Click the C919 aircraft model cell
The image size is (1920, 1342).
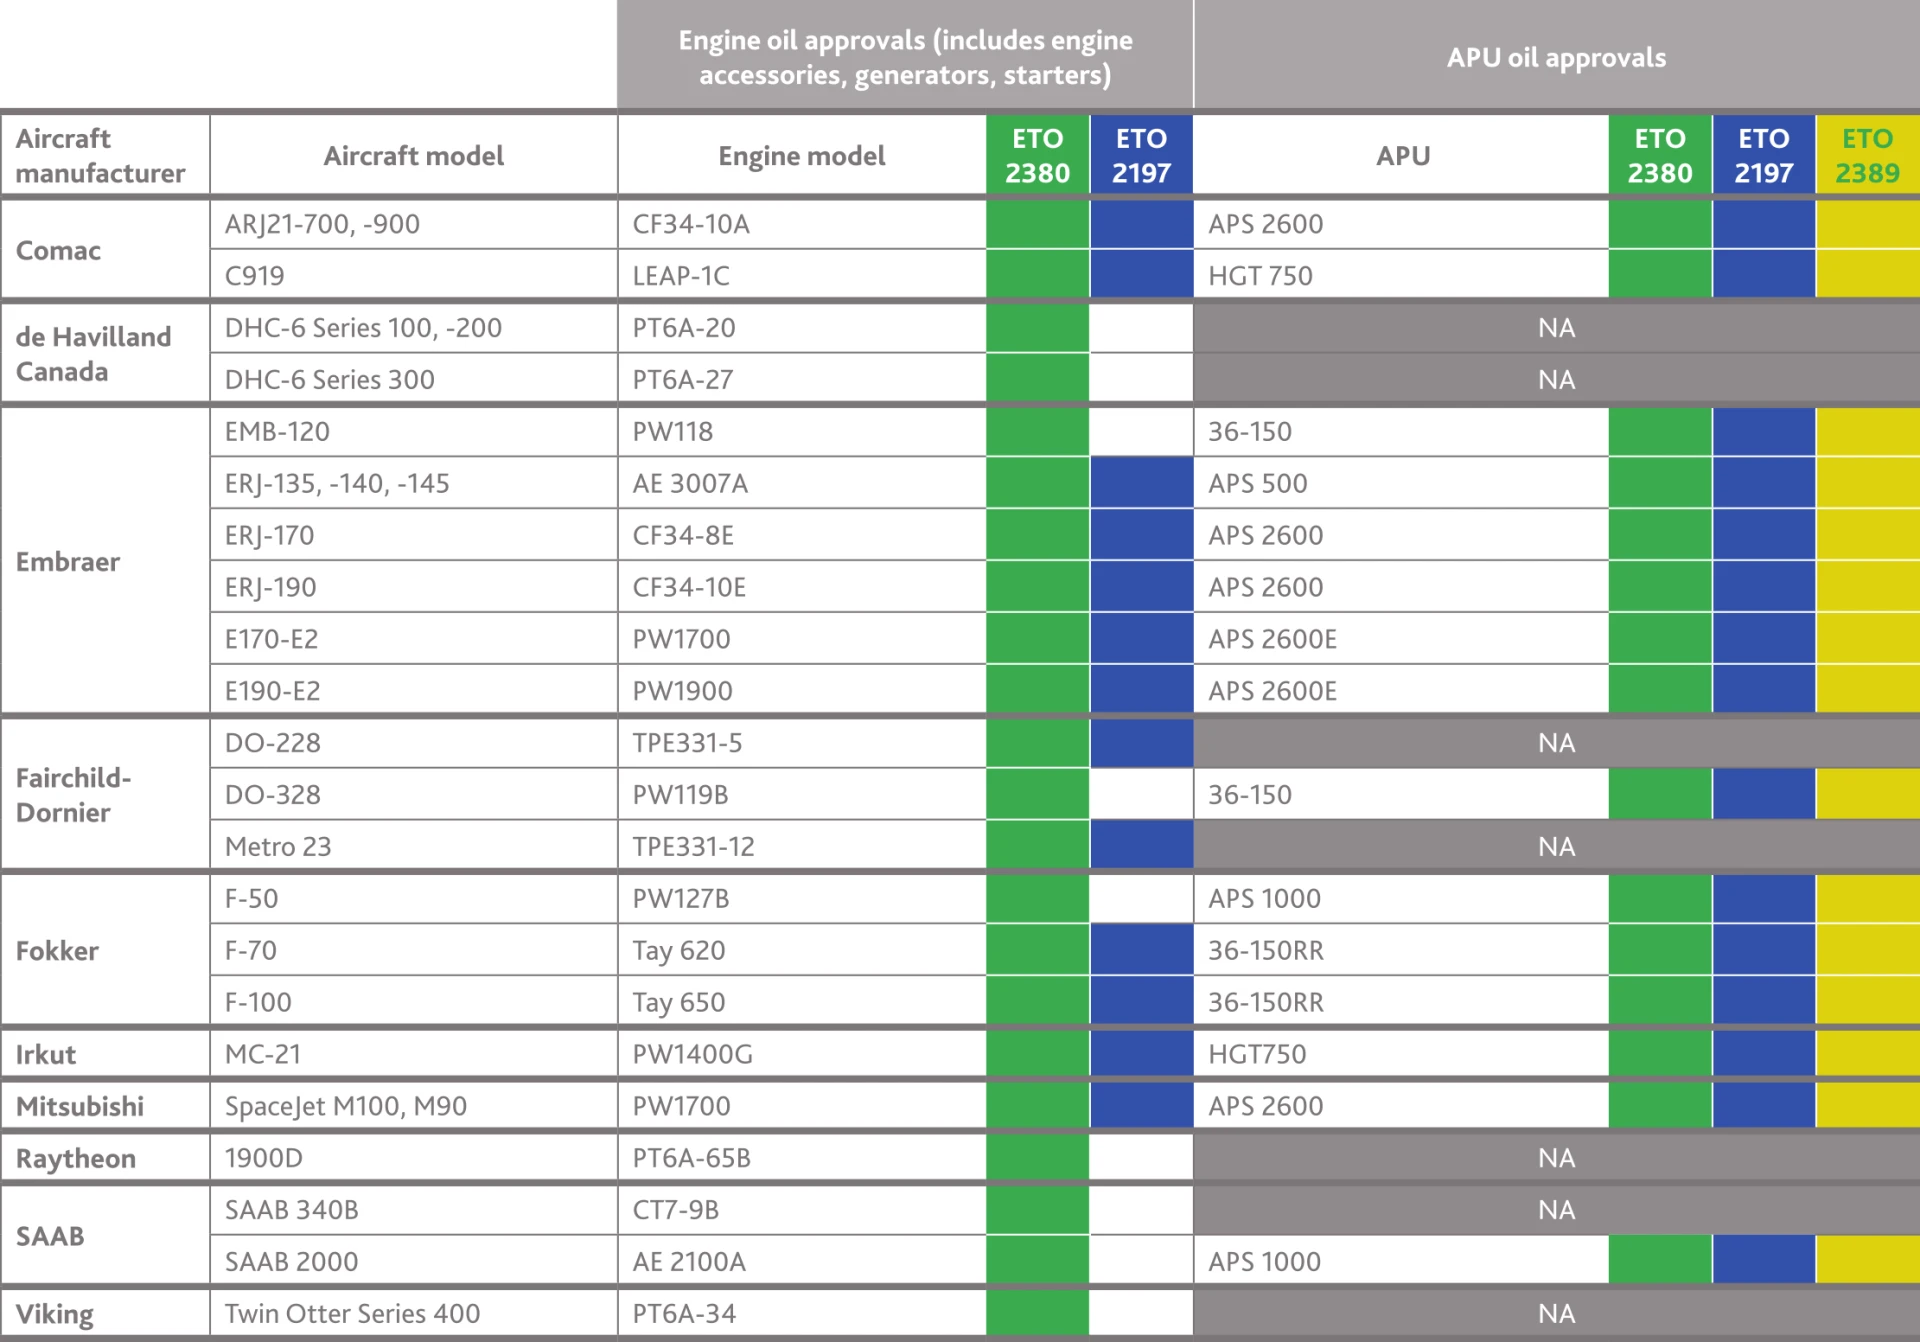click(413, 275)
